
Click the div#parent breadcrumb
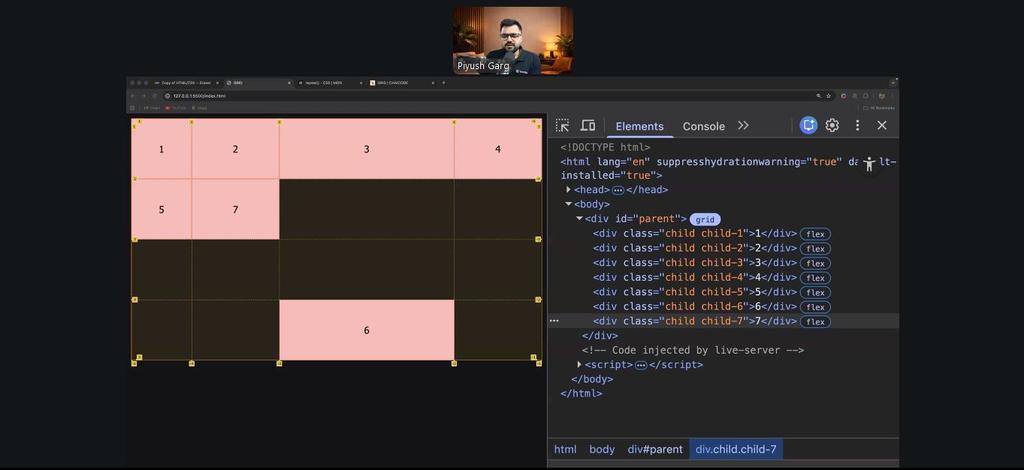655,449
